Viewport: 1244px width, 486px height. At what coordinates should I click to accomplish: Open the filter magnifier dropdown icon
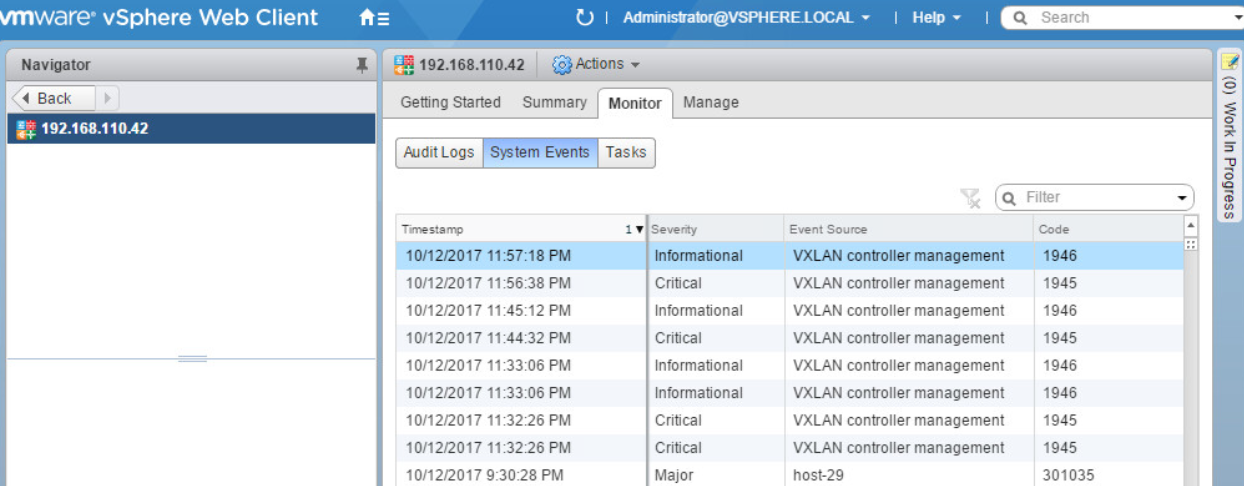[x=1011, y=198]
